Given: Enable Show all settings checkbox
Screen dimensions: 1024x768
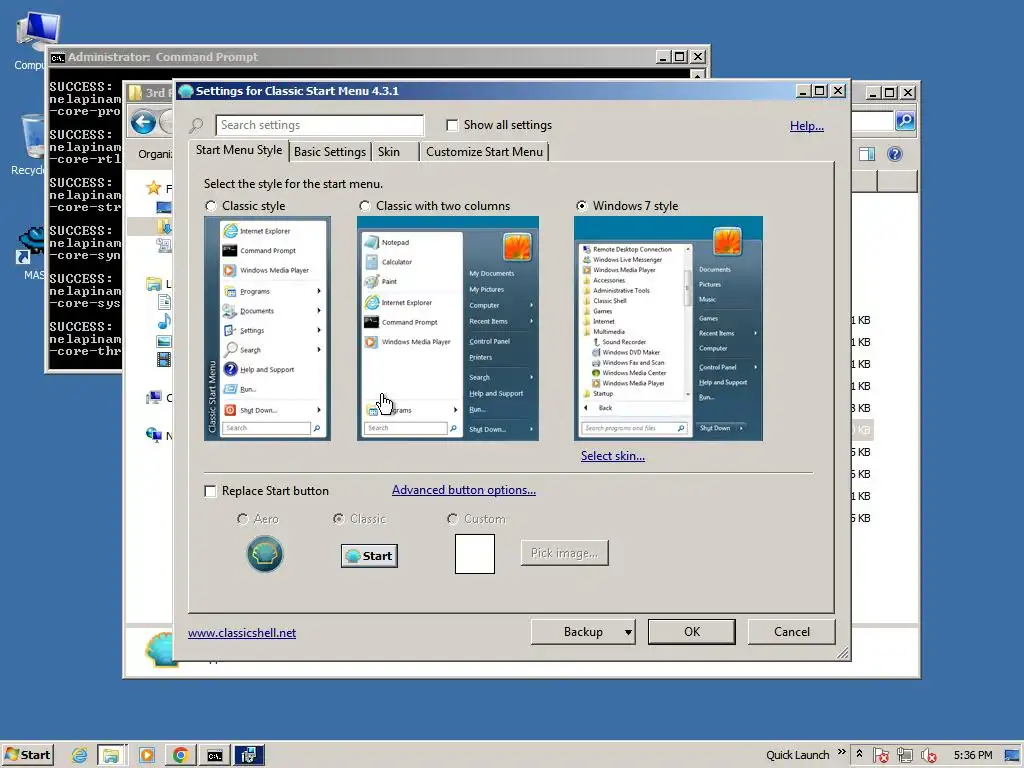Looking at the screenshot, I should pyautogui.click(x=452, y=125).
